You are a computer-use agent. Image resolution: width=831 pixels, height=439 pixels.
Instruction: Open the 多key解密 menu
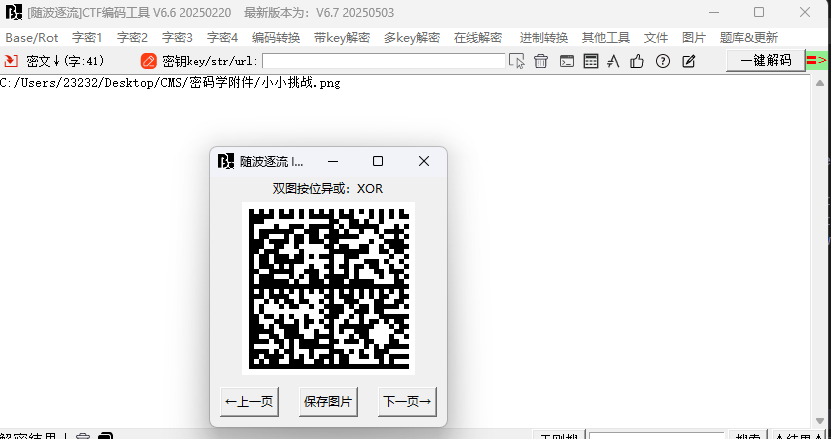(x=412, y=38)
